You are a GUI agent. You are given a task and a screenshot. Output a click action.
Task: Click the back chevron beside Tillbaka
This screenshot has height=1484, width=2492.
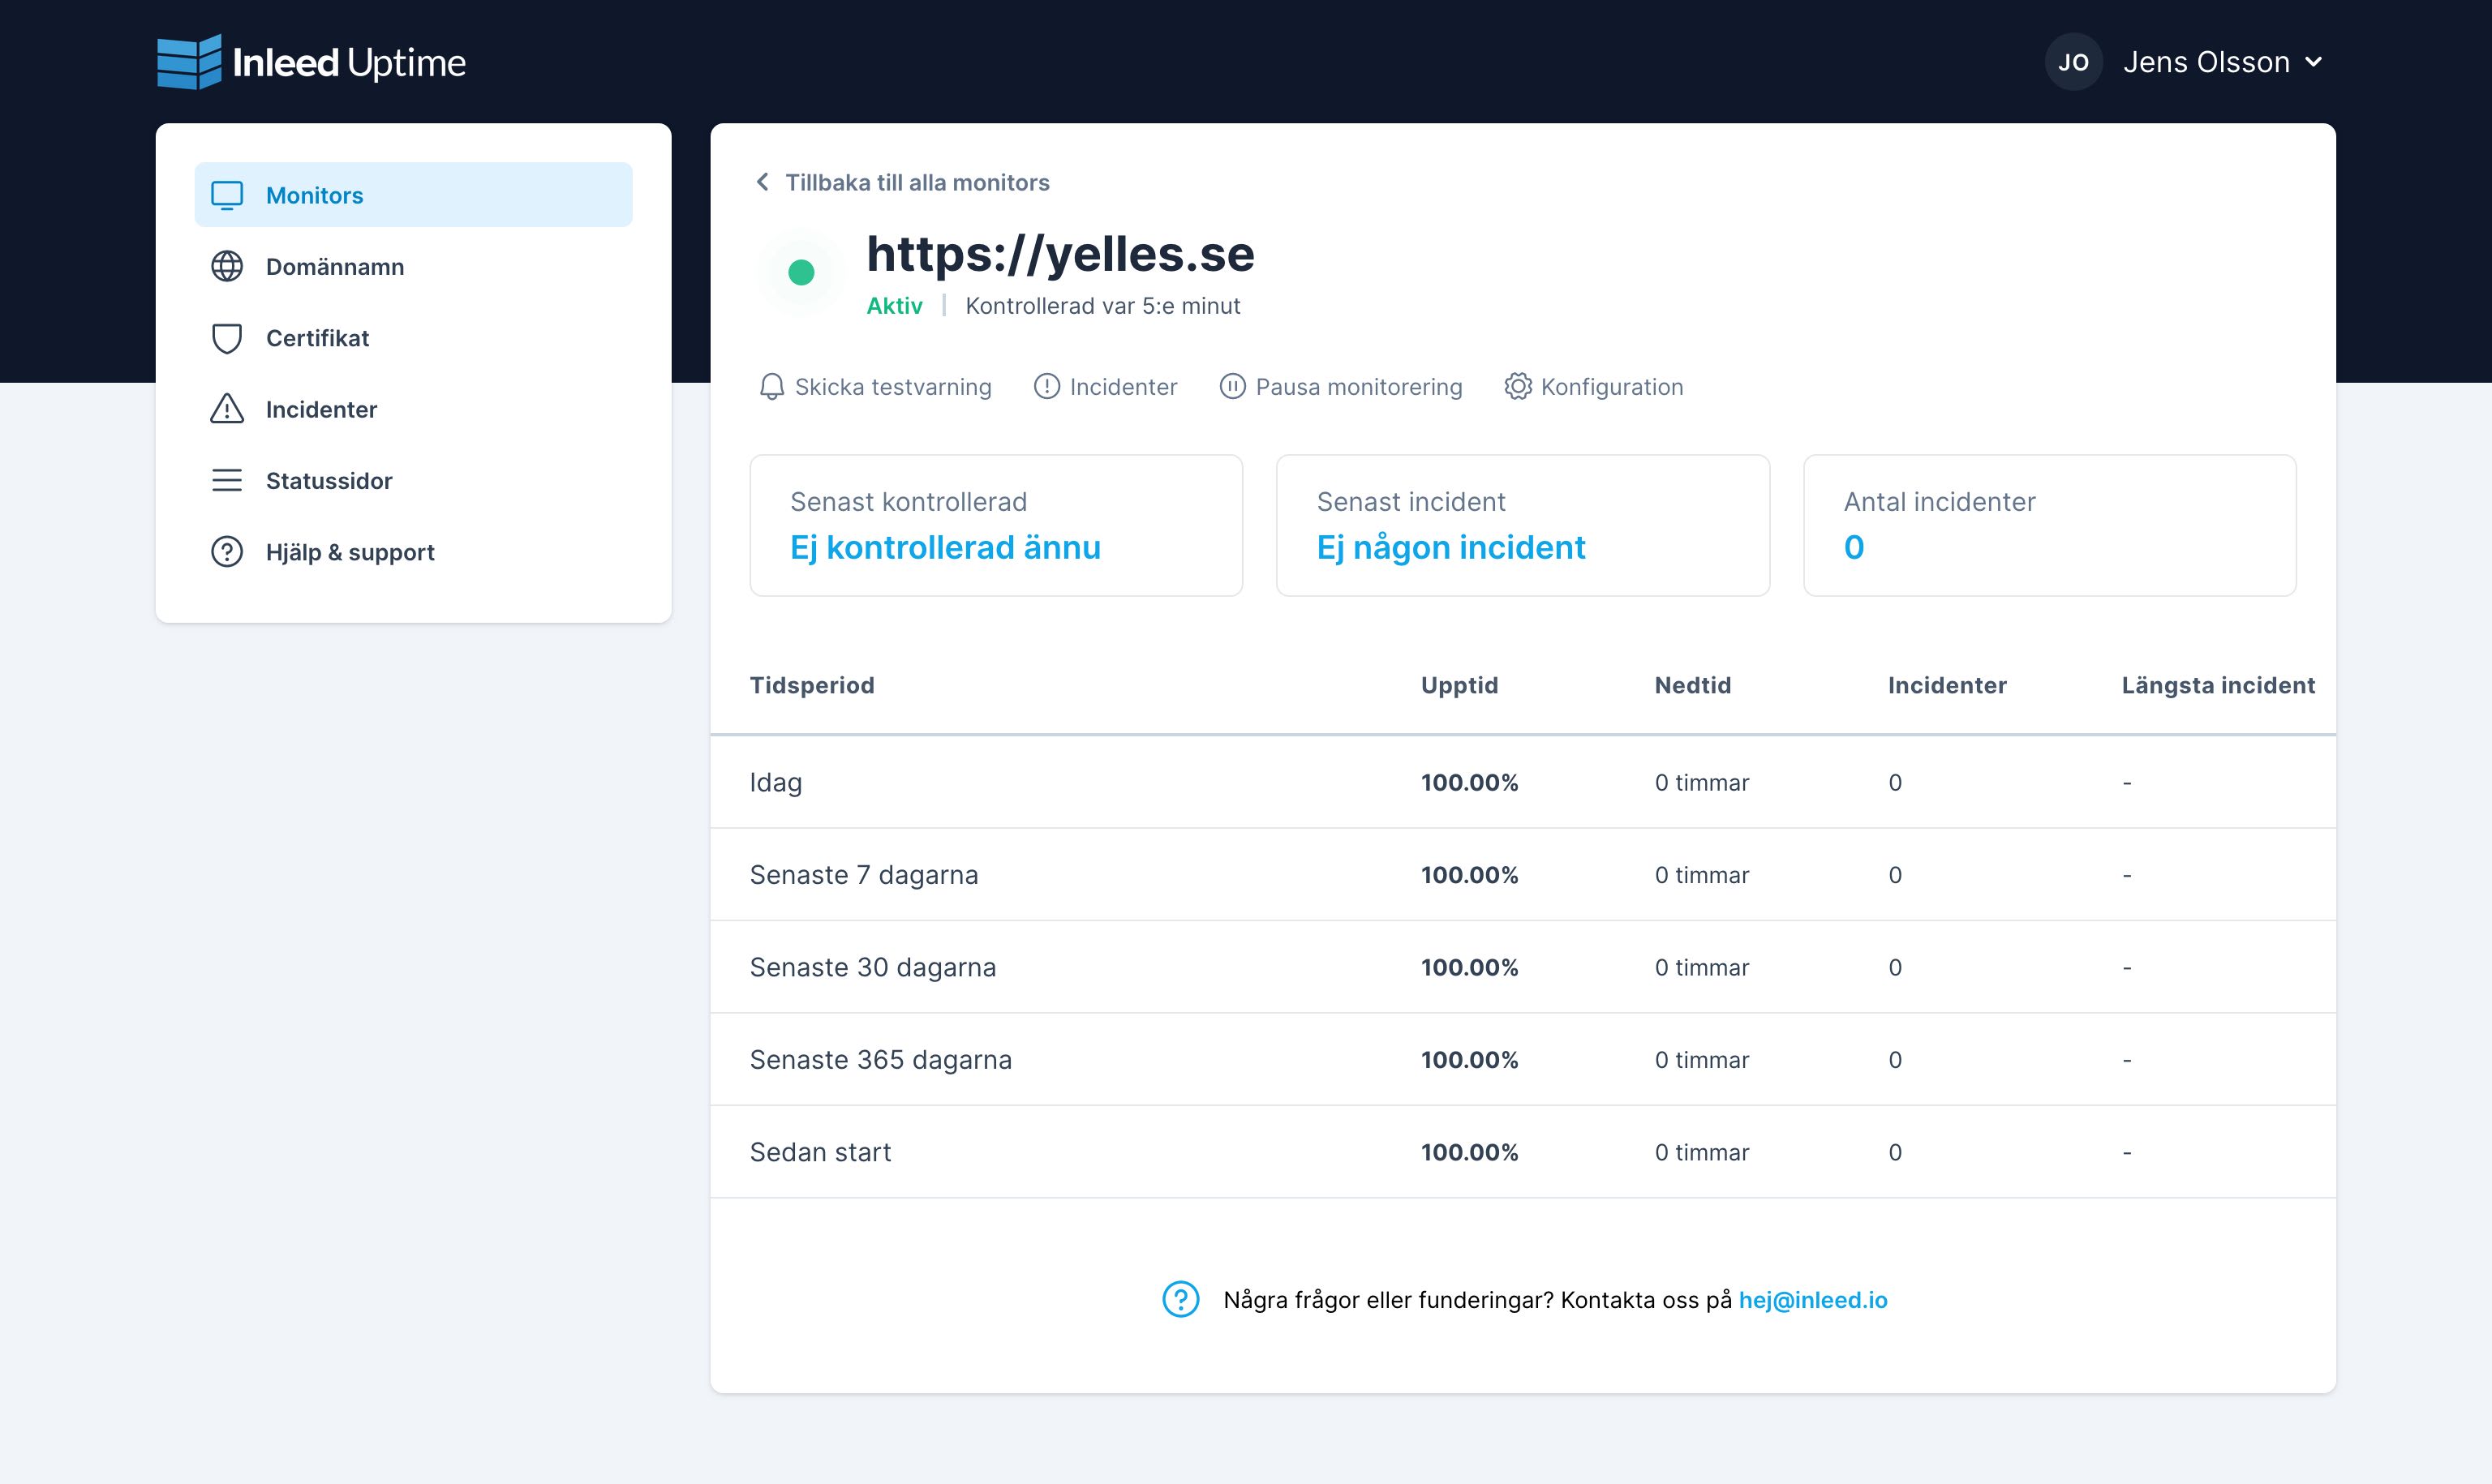763,182
